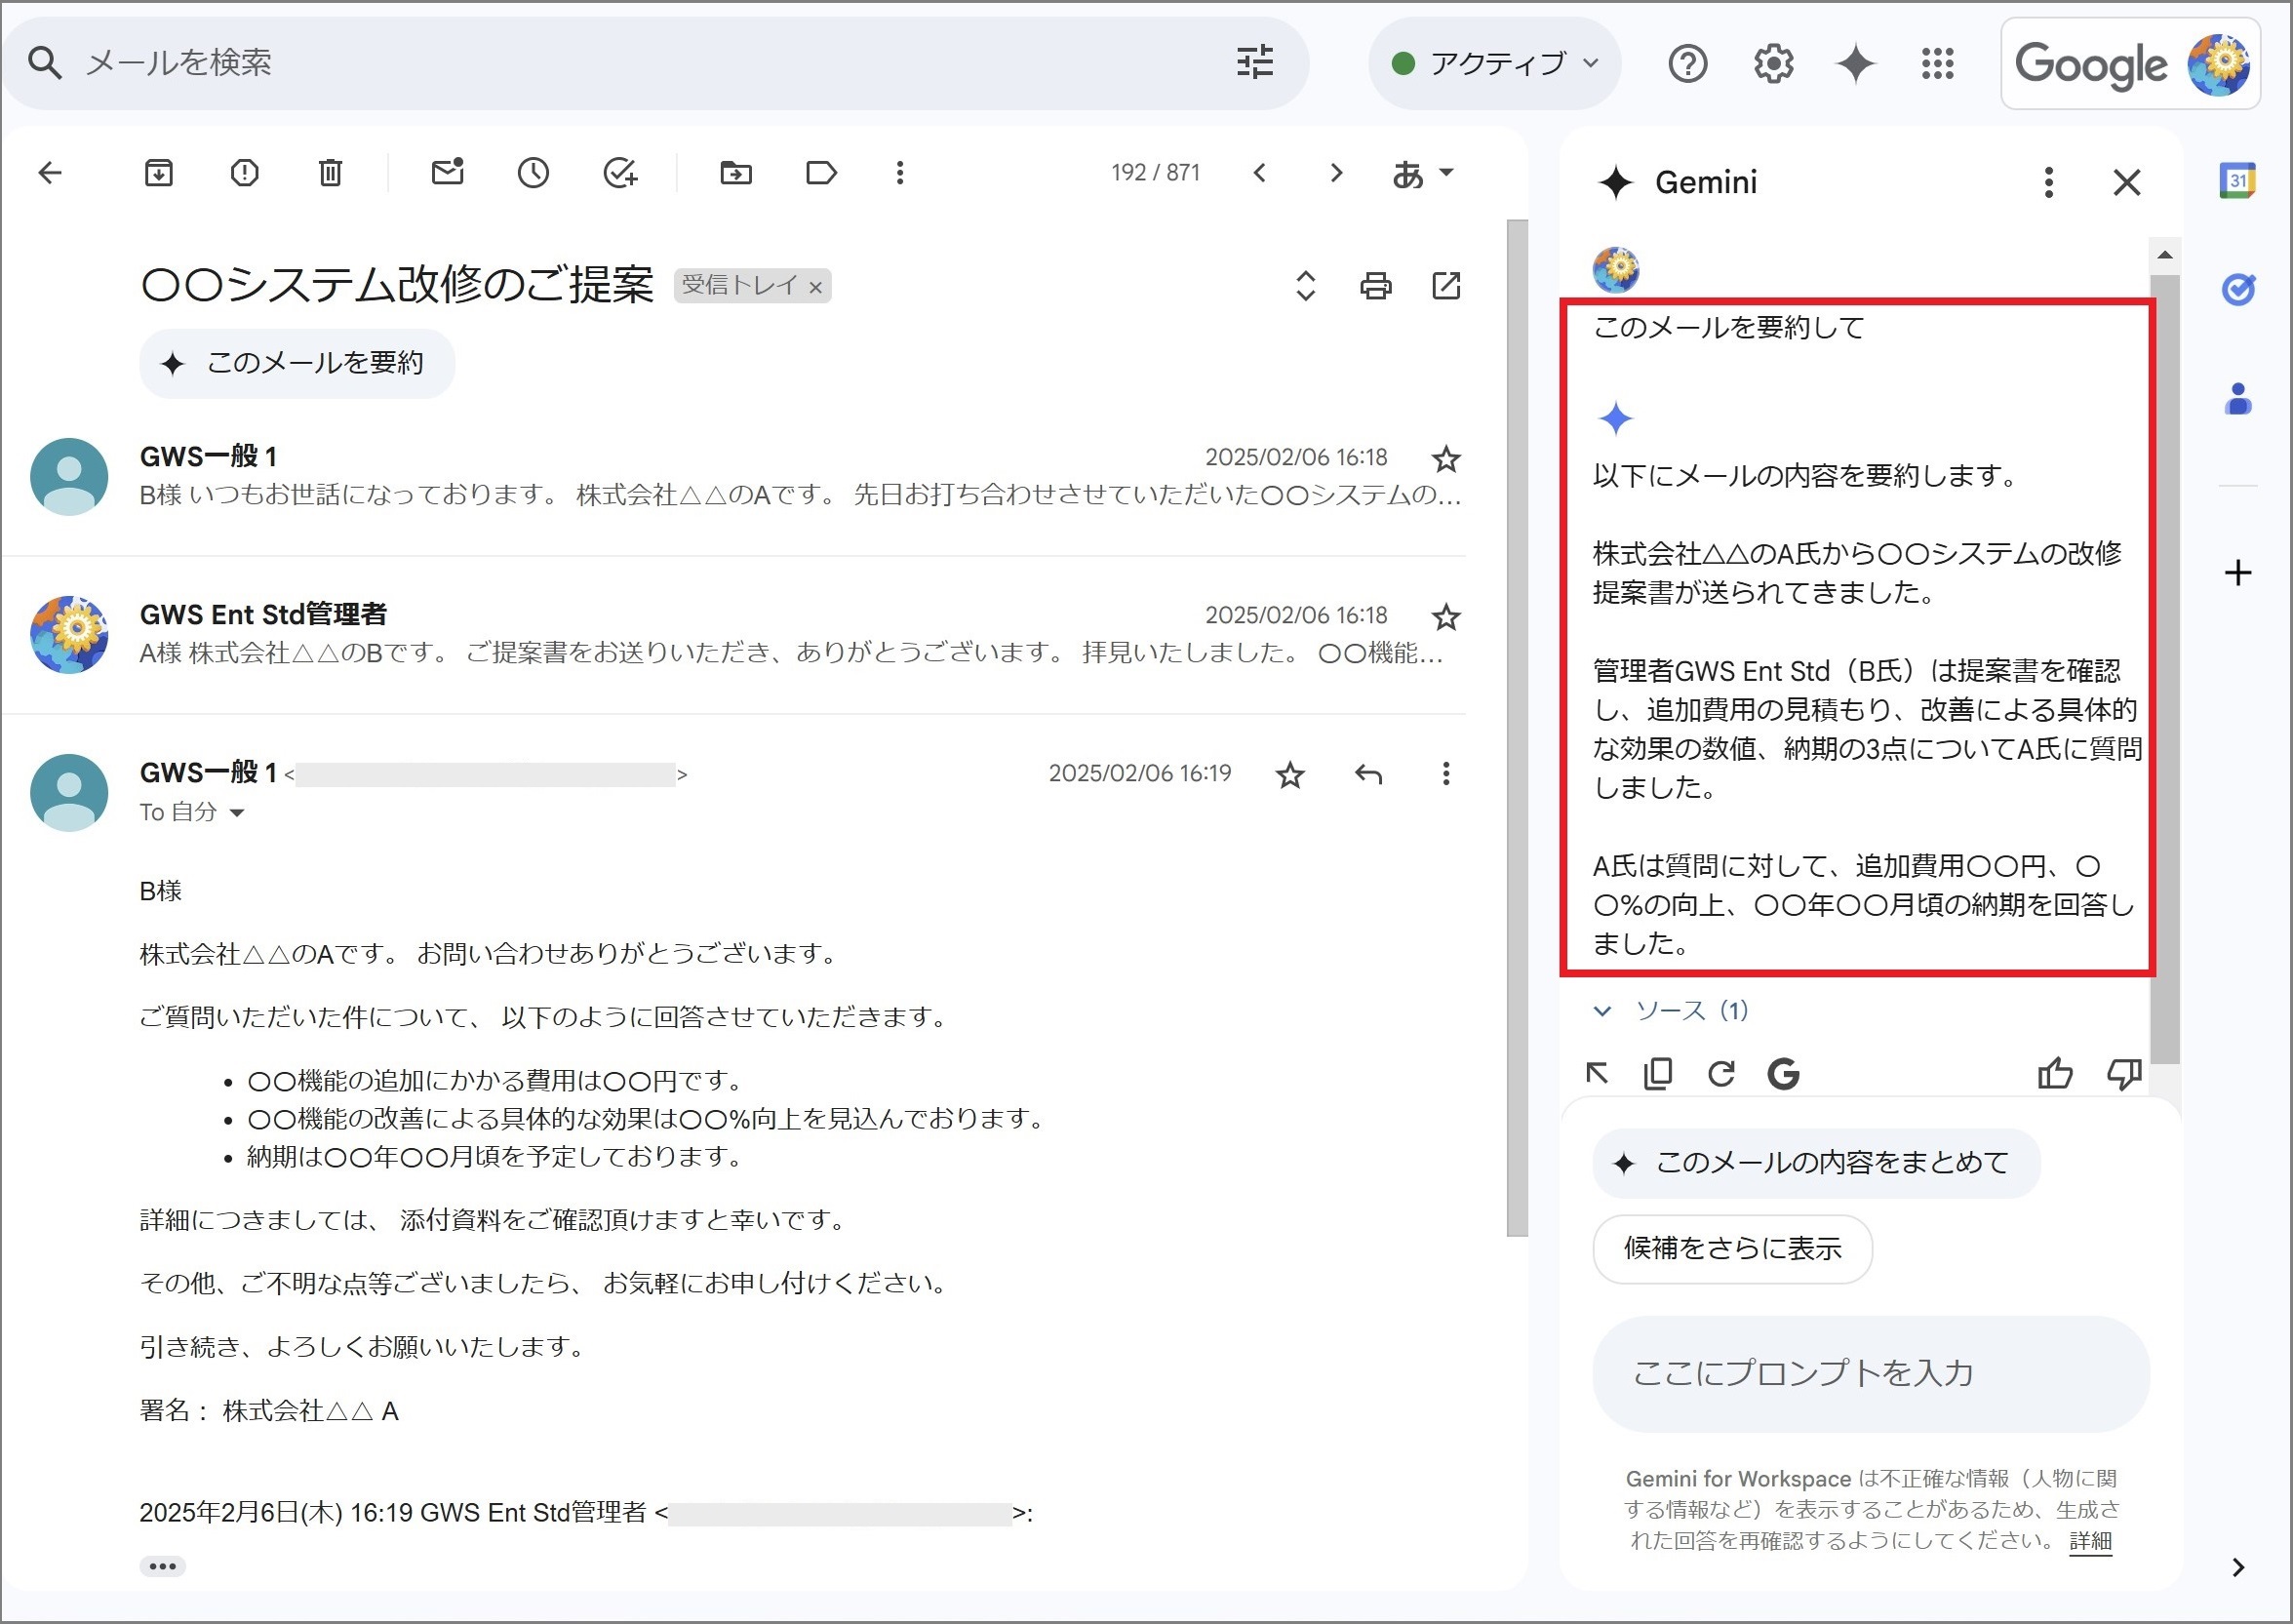
Task: Expand collapsed GWS Ent Std管理者 message
Action: pyautogui.click(x=735, y=634)
